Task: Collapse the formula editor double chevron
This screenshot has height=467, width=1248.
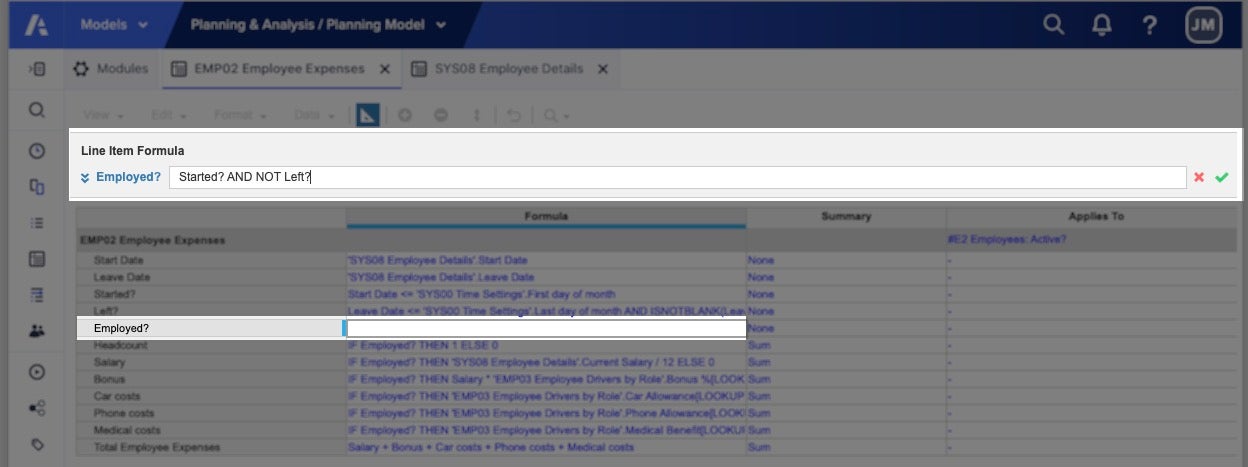Action: pos(86,177)
